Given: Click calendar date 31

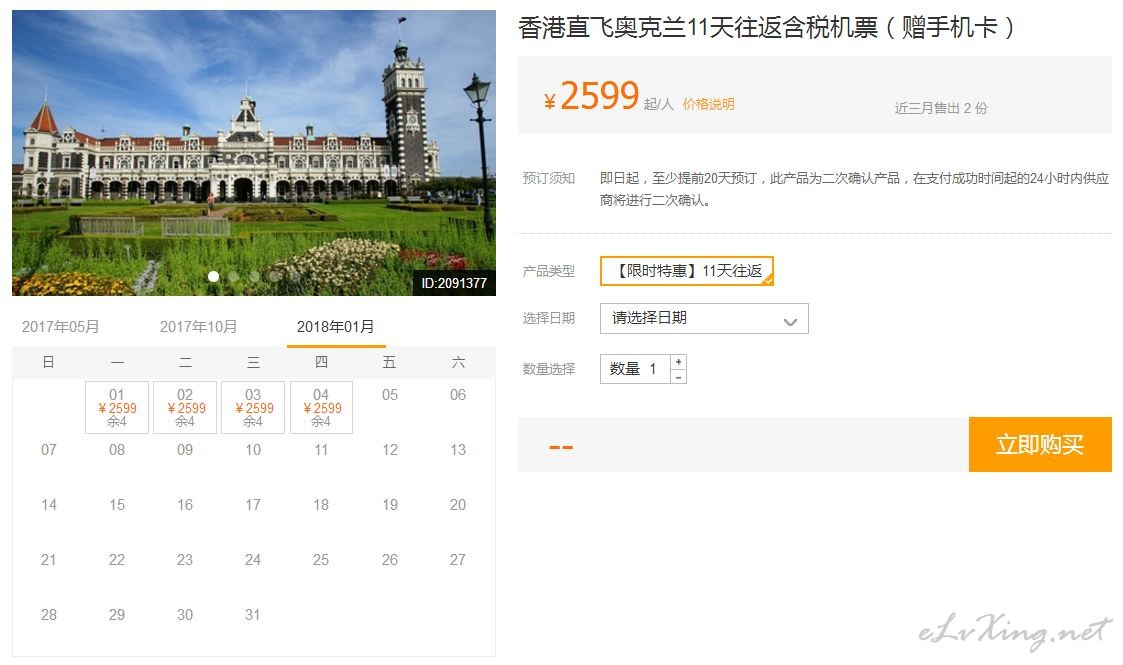Looking at the screenshot, I should [253, 615].
